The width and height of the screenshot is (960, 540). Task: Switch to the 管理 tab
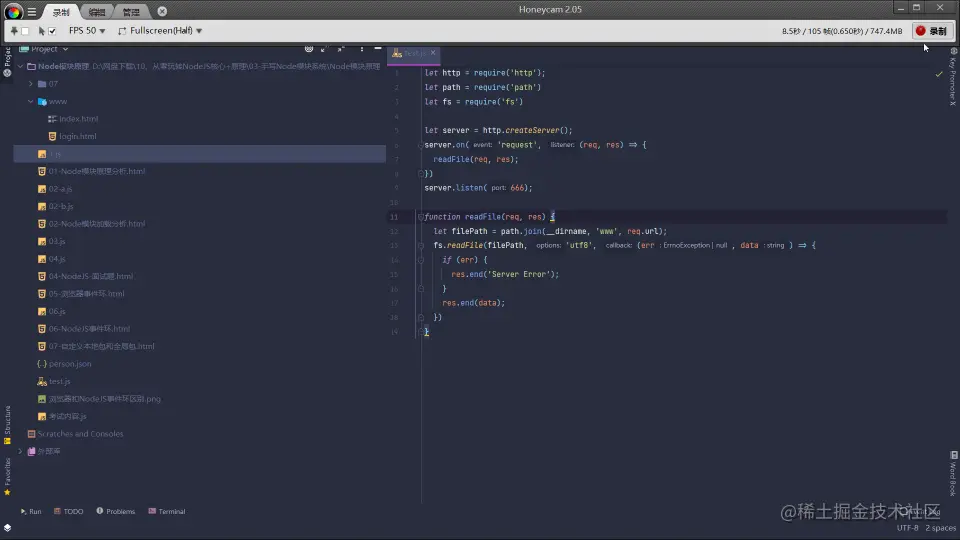tap(131, 12)
